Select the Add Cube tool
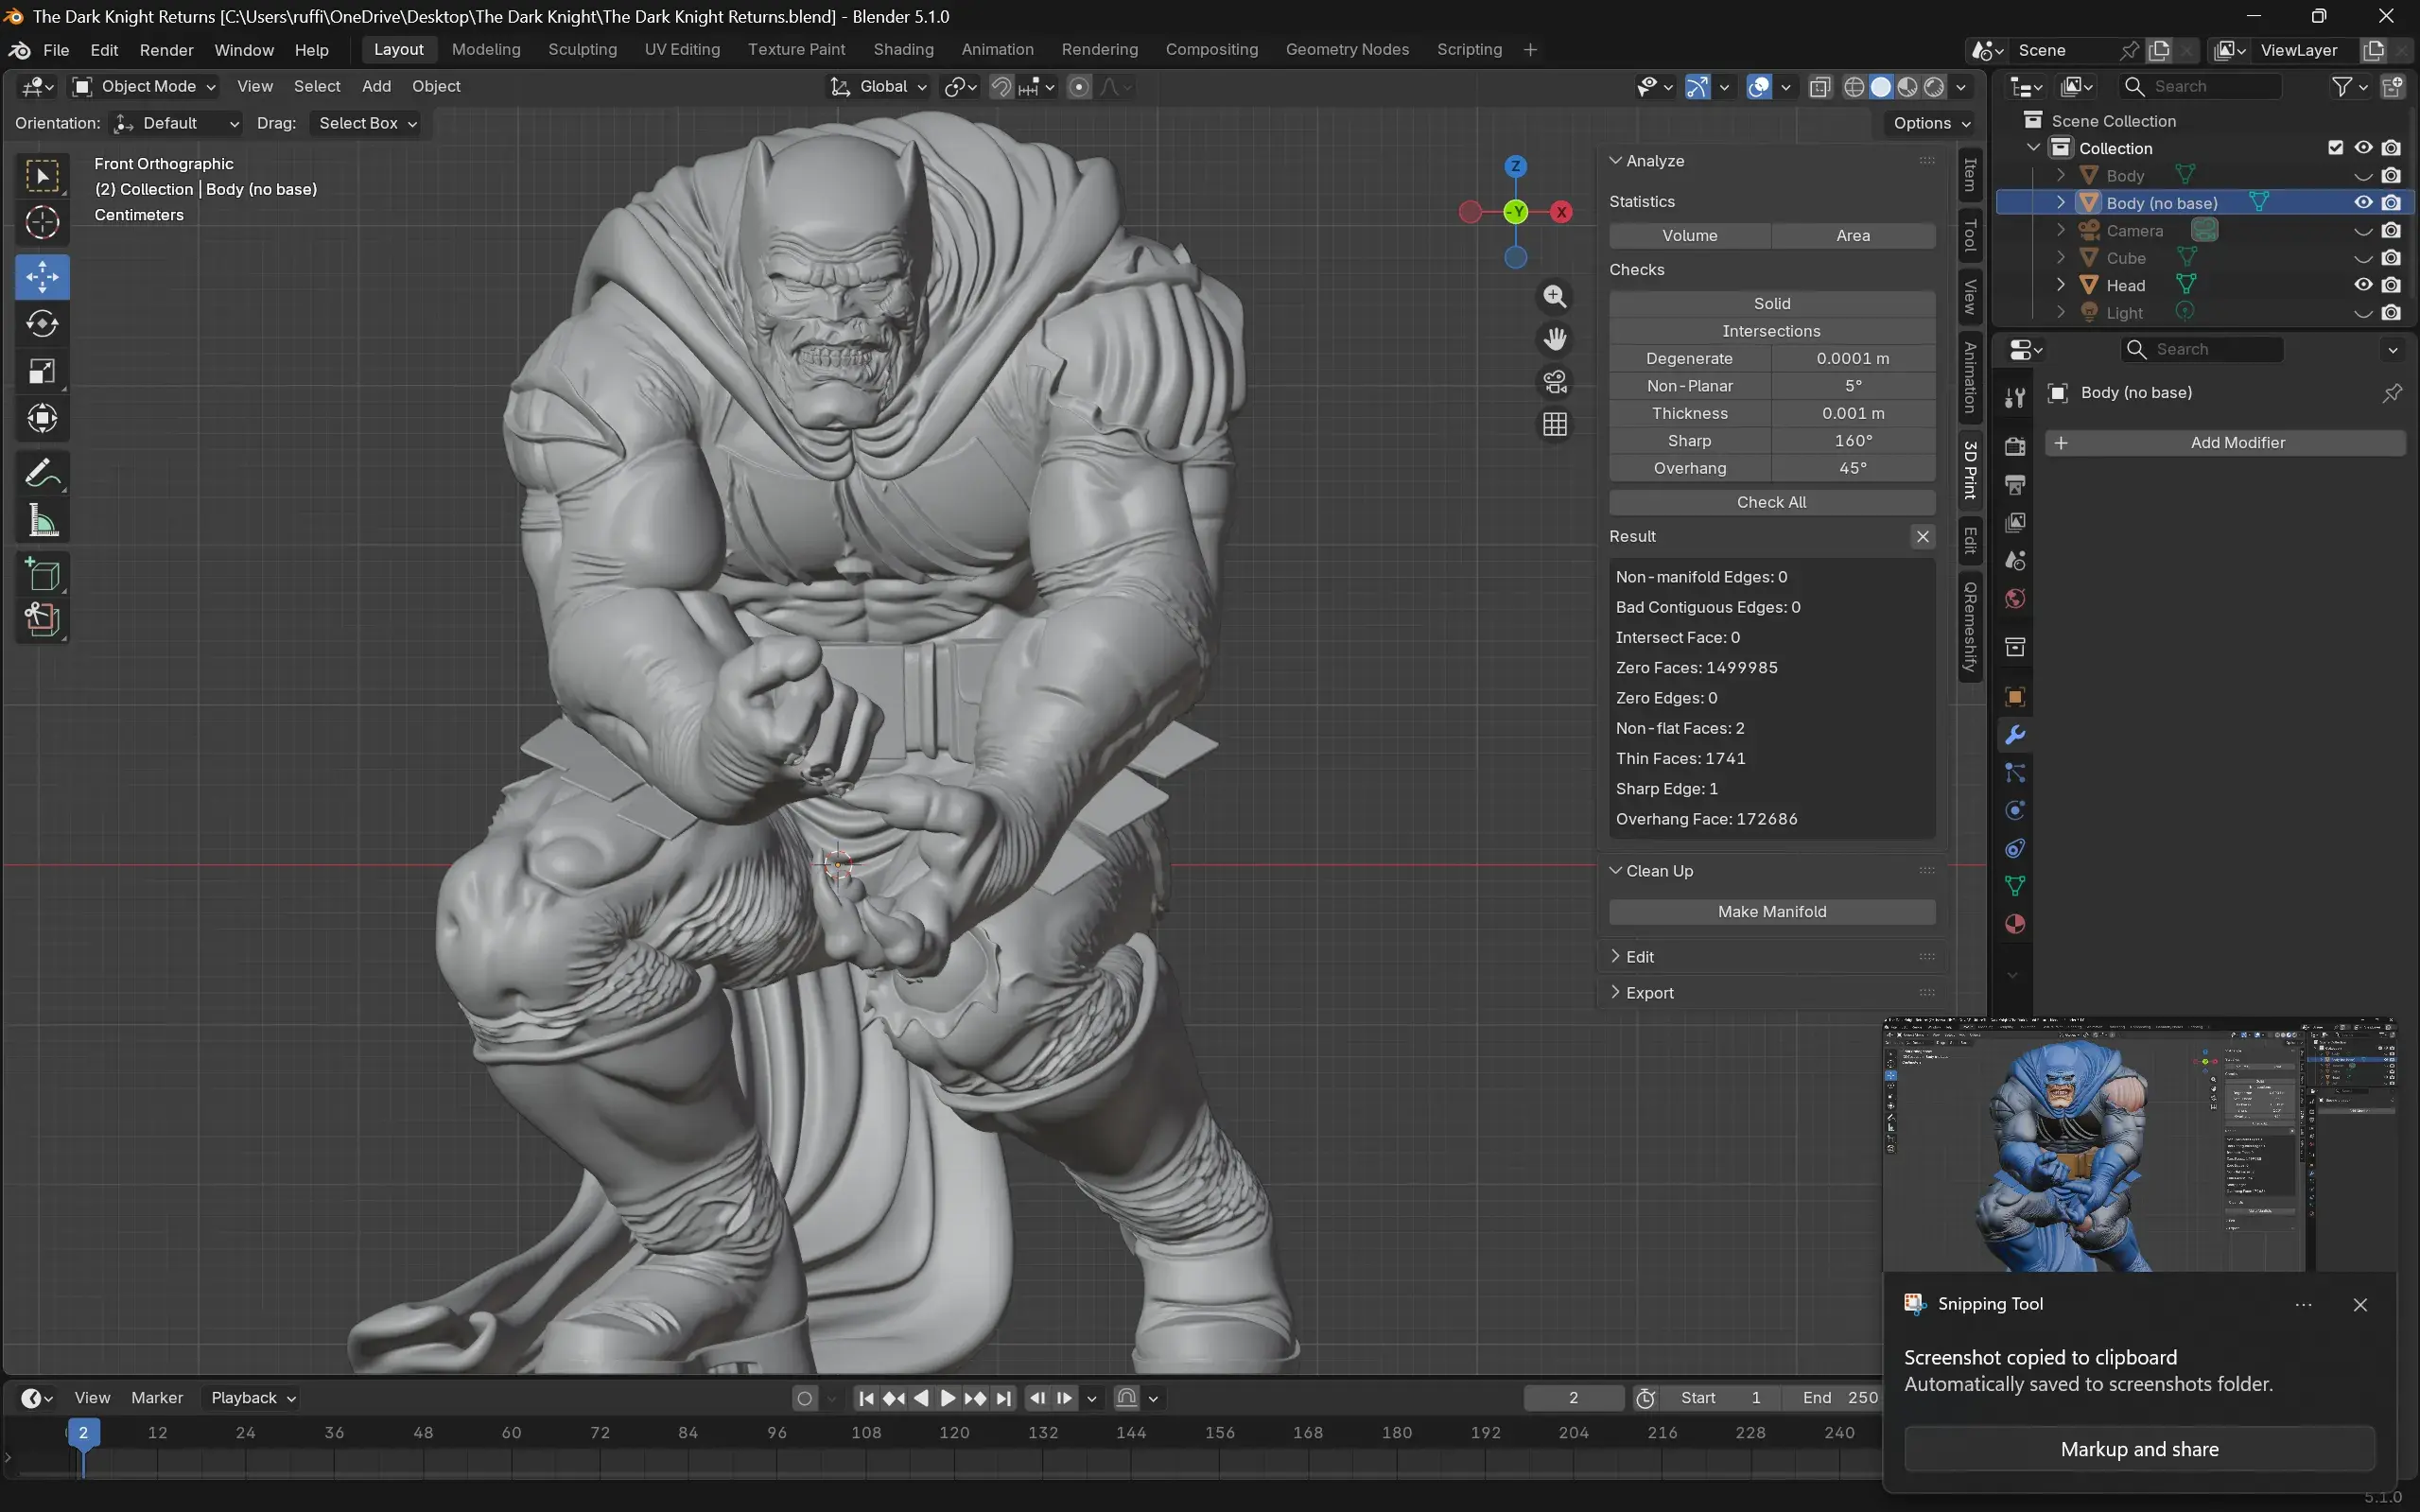This screenshot has width=2420, height=1512. pos(42,575)
